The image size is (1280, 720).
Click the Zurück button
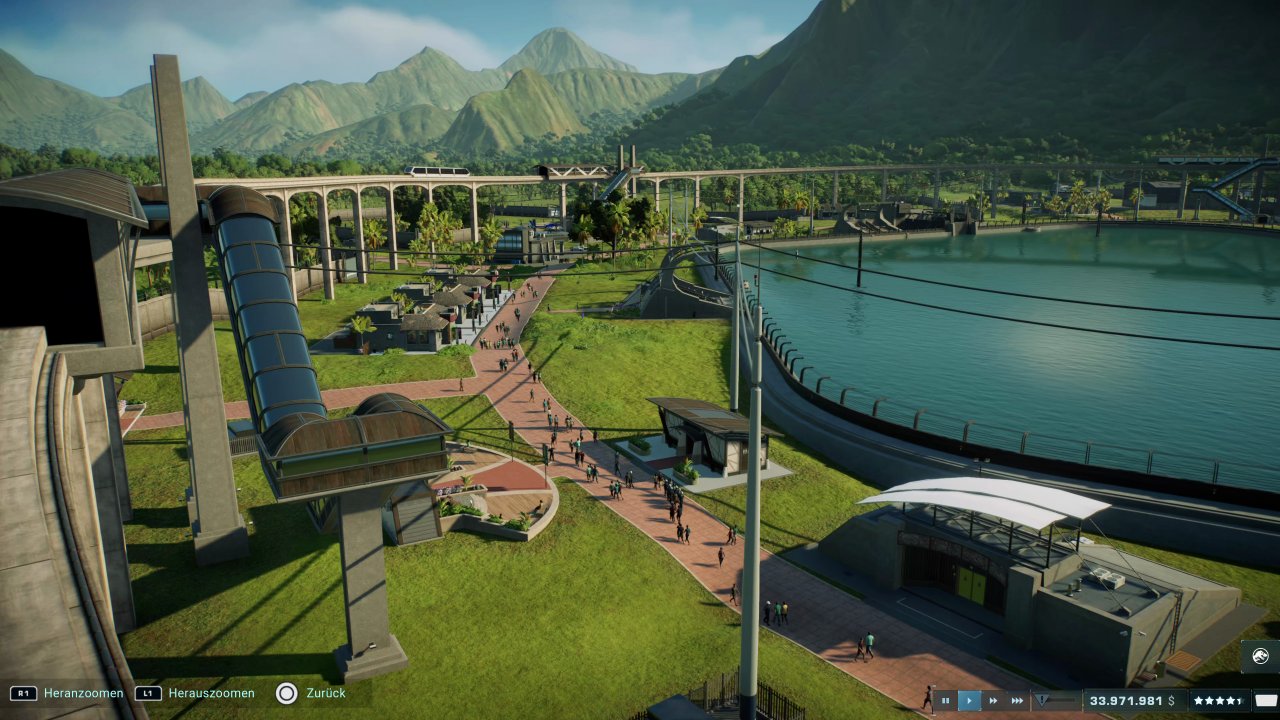[x=311, y=693]
